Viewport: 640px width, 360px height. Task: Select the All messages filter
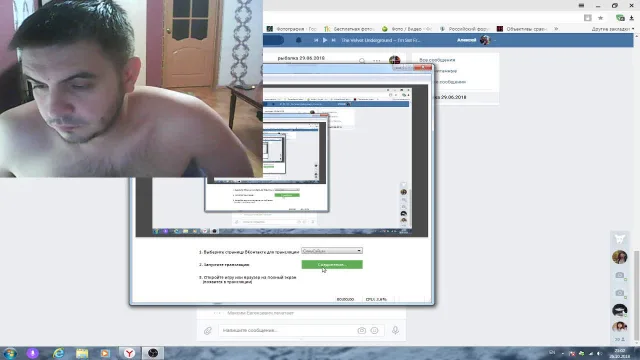[437, 60]
